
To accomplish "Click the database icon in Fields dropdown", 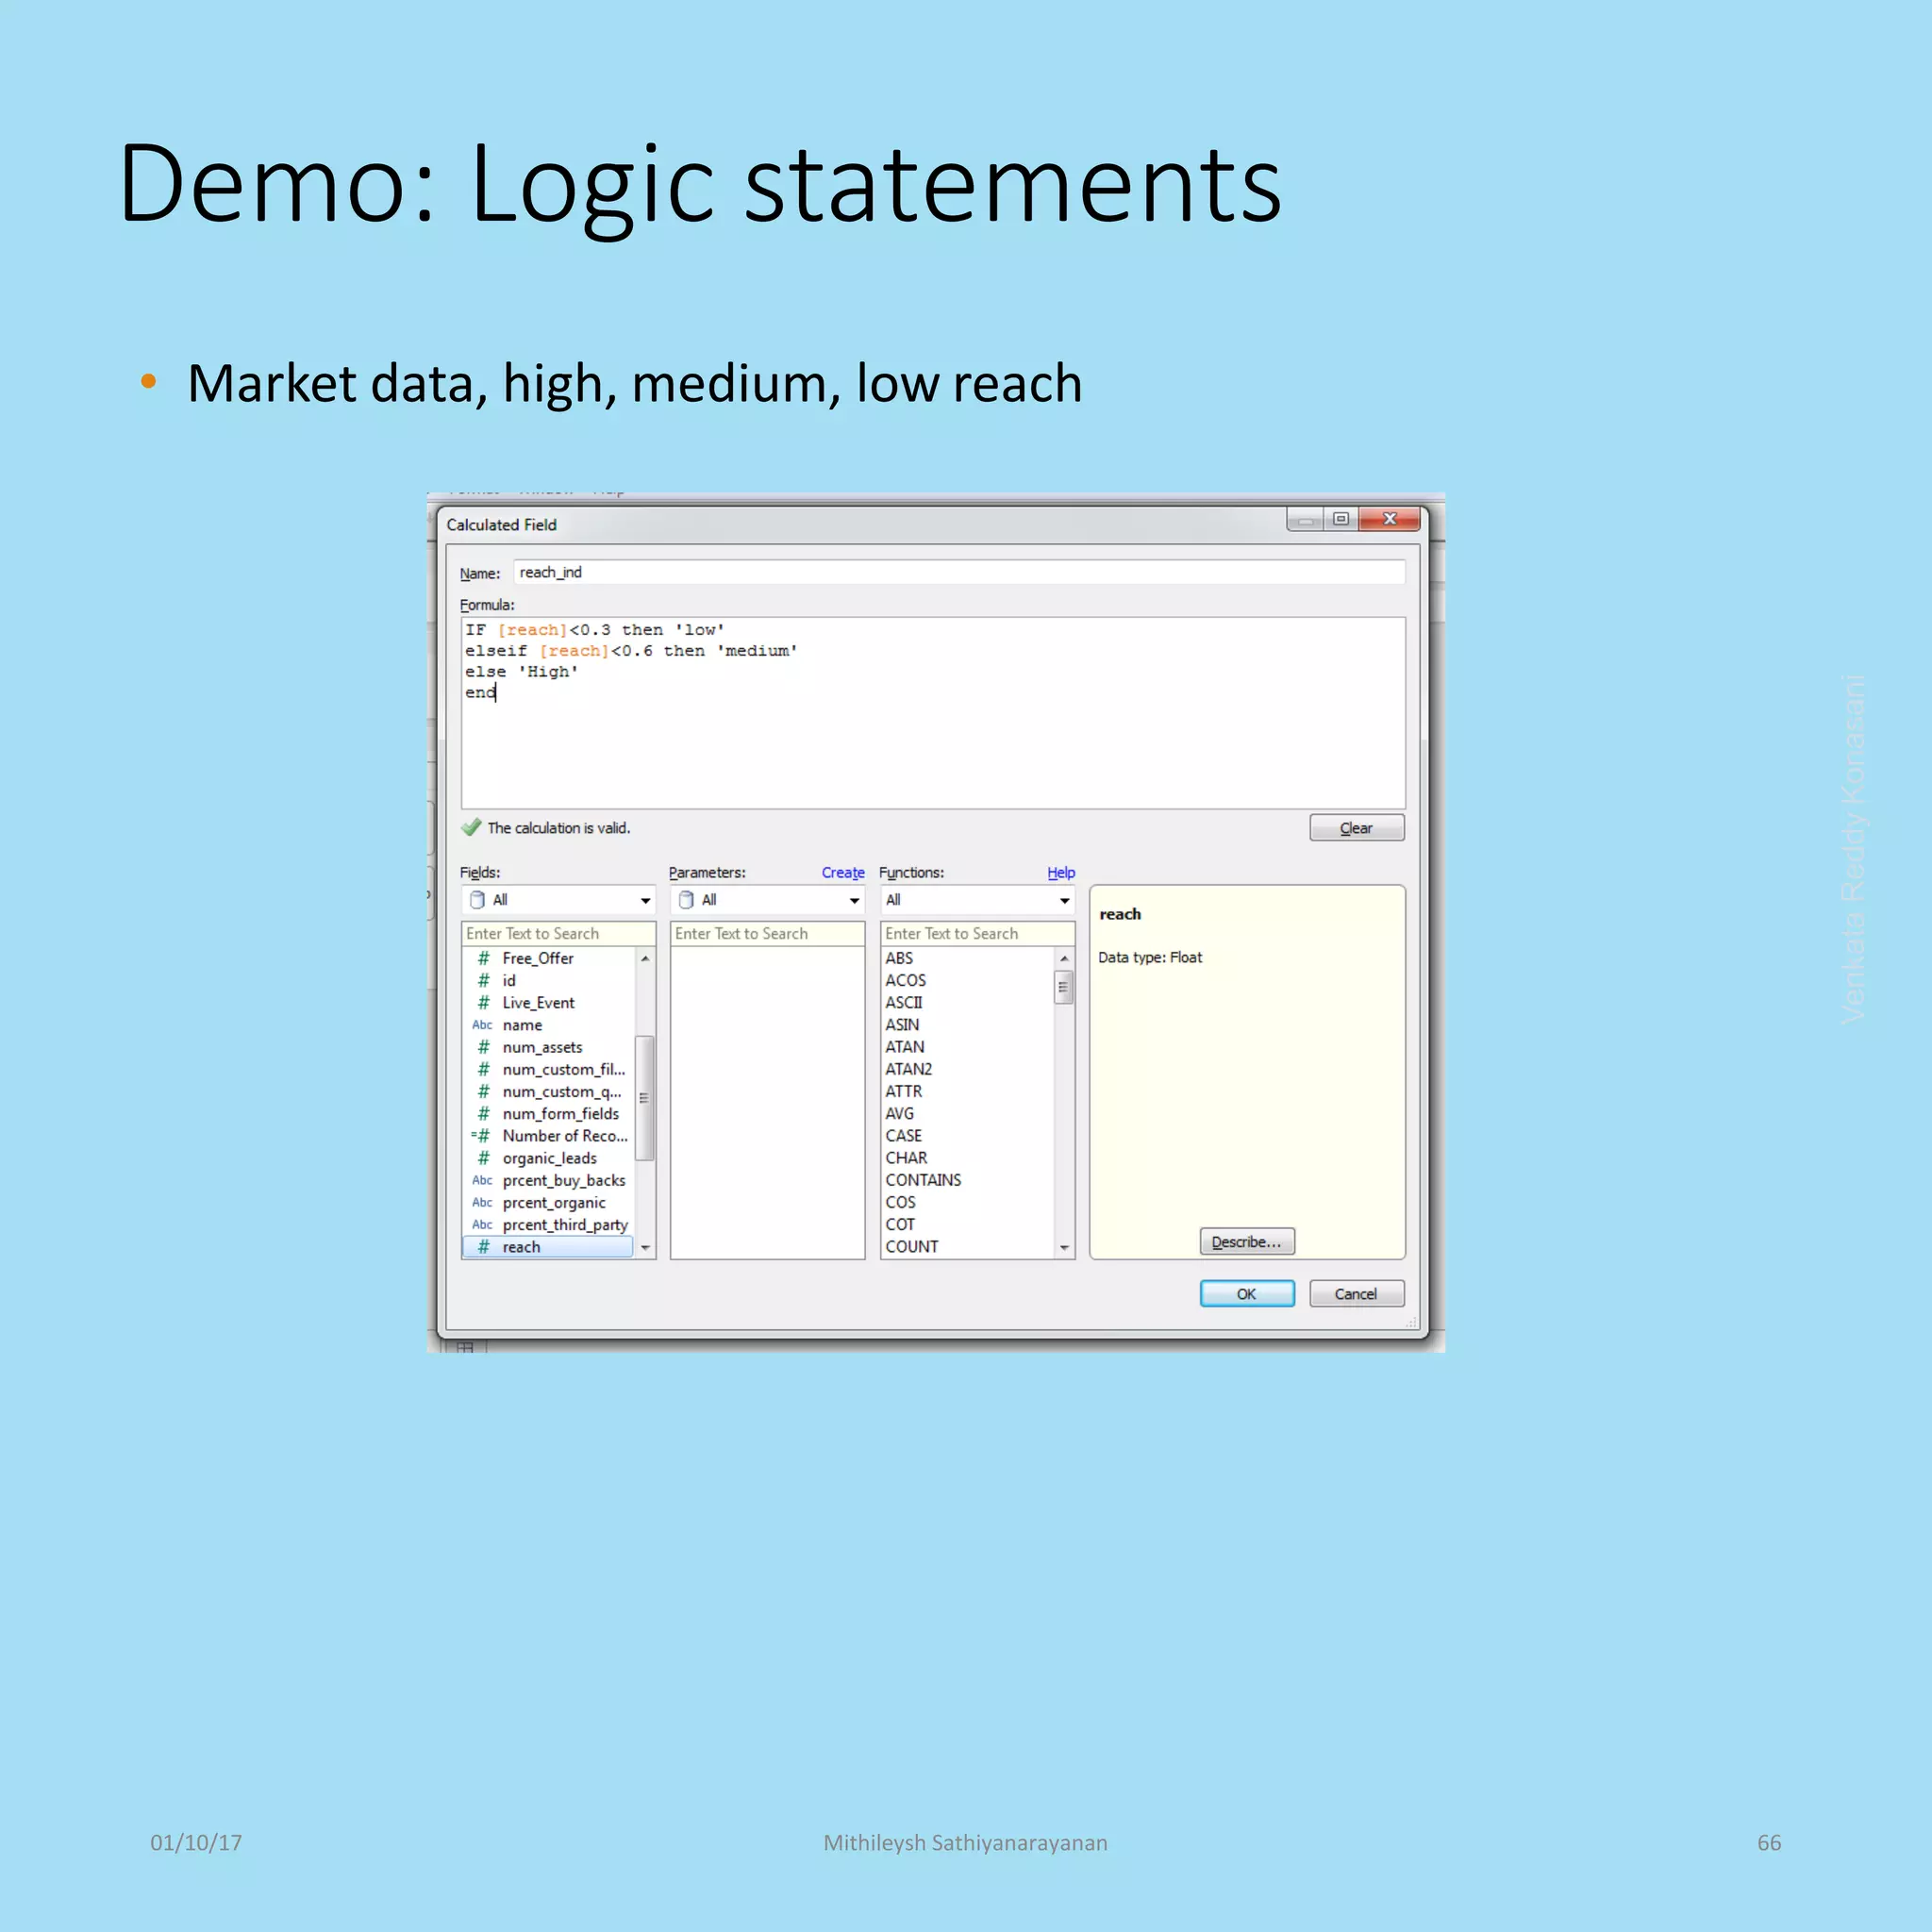I will pyautogui.click(x=477, y=900).
